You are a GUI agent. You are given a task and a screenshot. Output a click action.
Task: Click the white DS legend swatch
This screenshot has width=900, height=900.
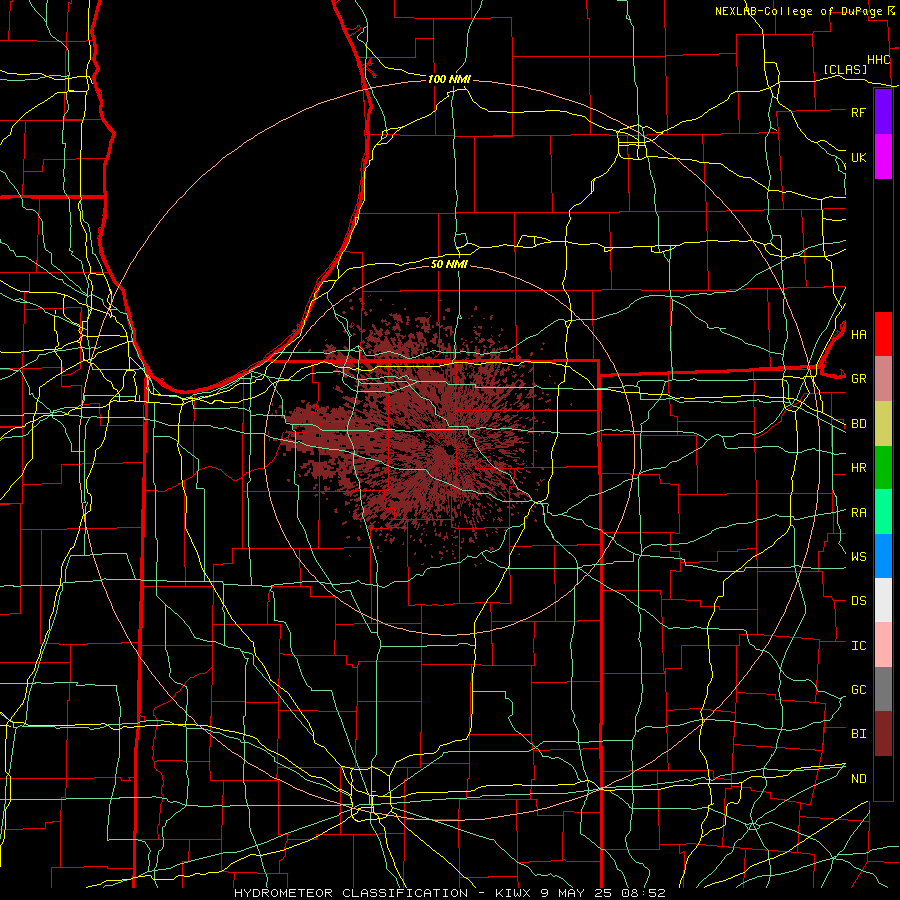coord(883,600)
